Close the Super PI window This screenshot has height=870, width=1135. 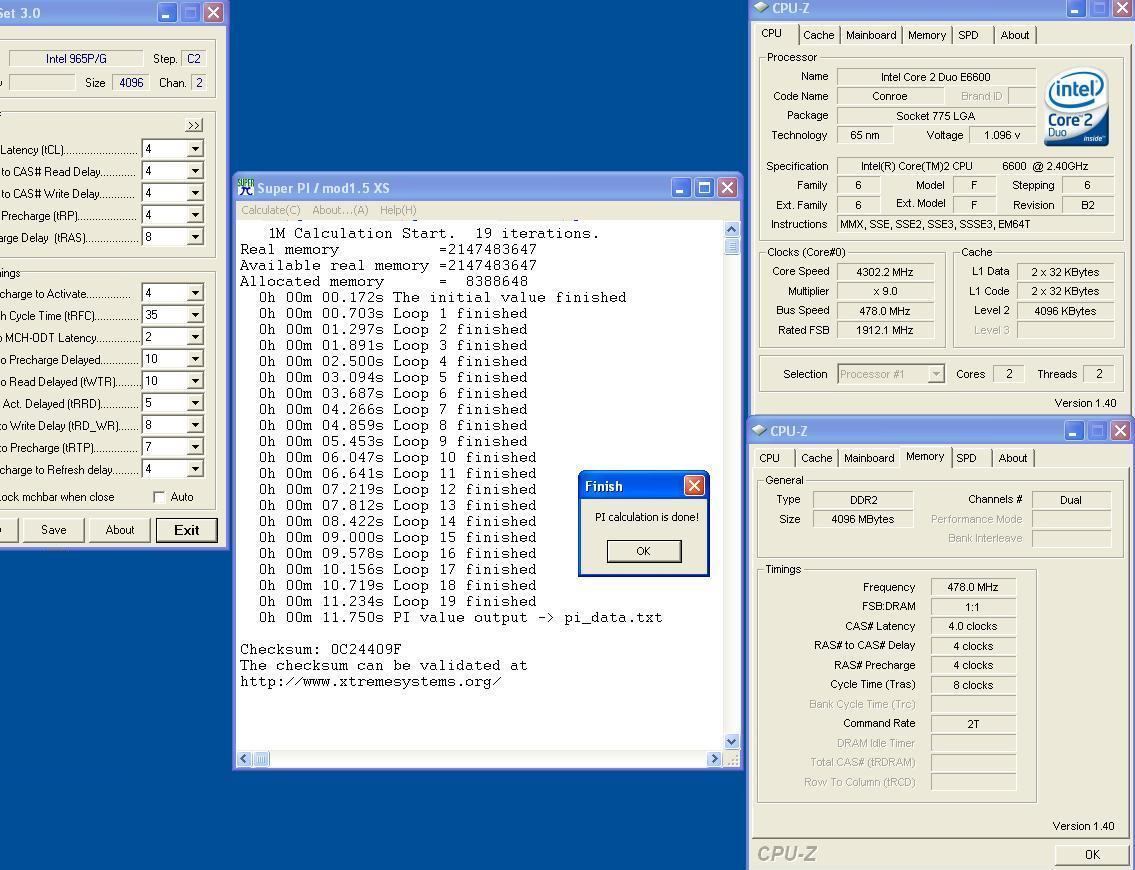coord(727,188)
